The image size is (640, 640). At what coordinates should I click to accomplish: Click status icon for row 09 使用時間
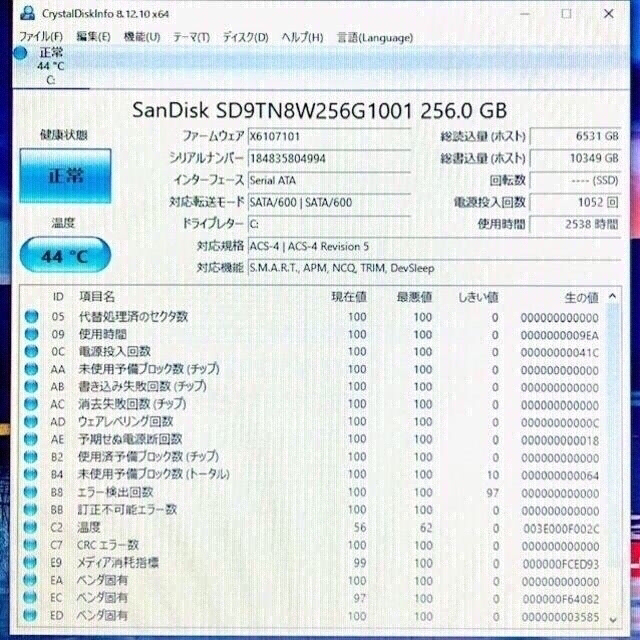31,334
